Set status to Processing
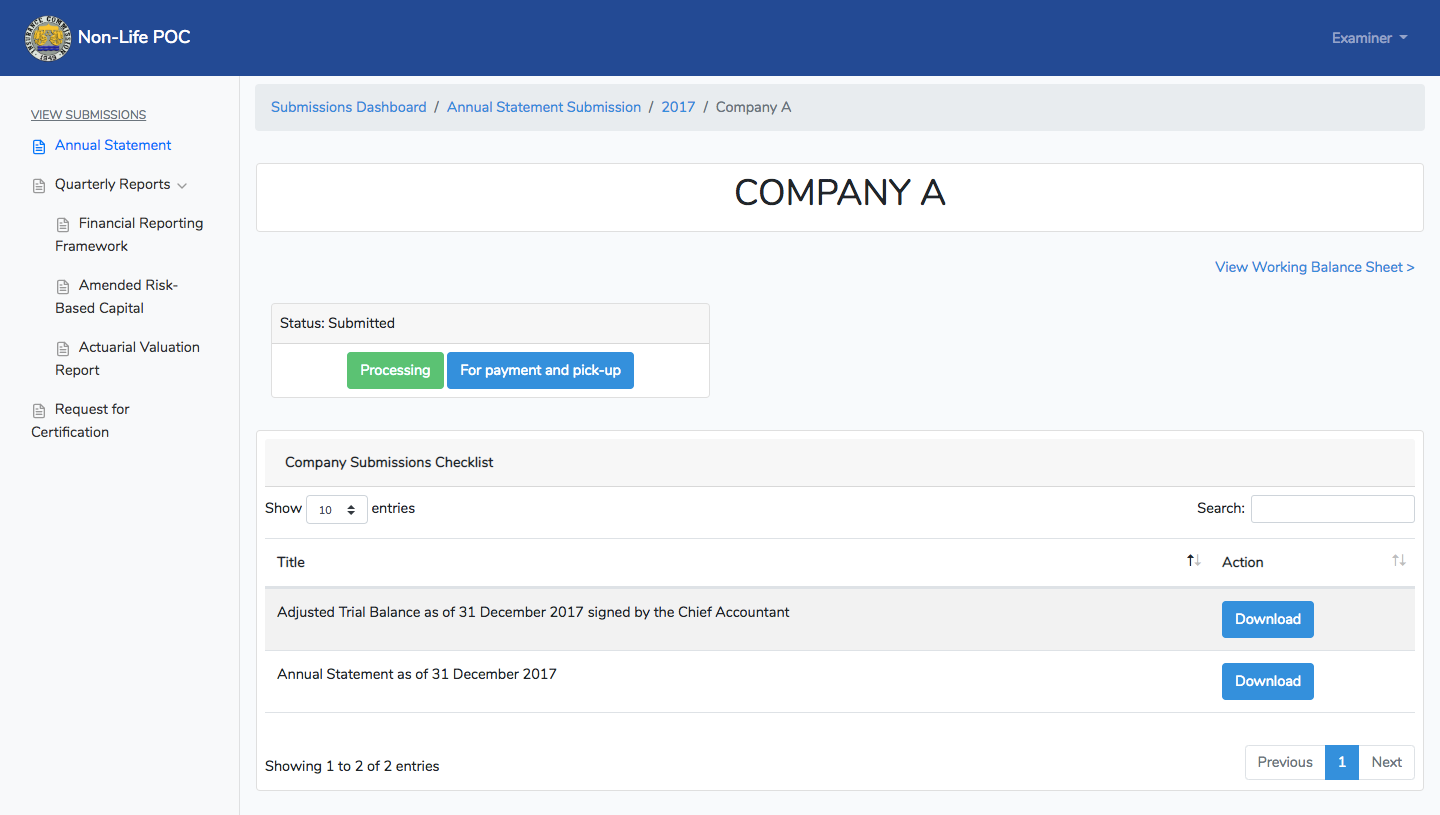 [x=395, y=370]
